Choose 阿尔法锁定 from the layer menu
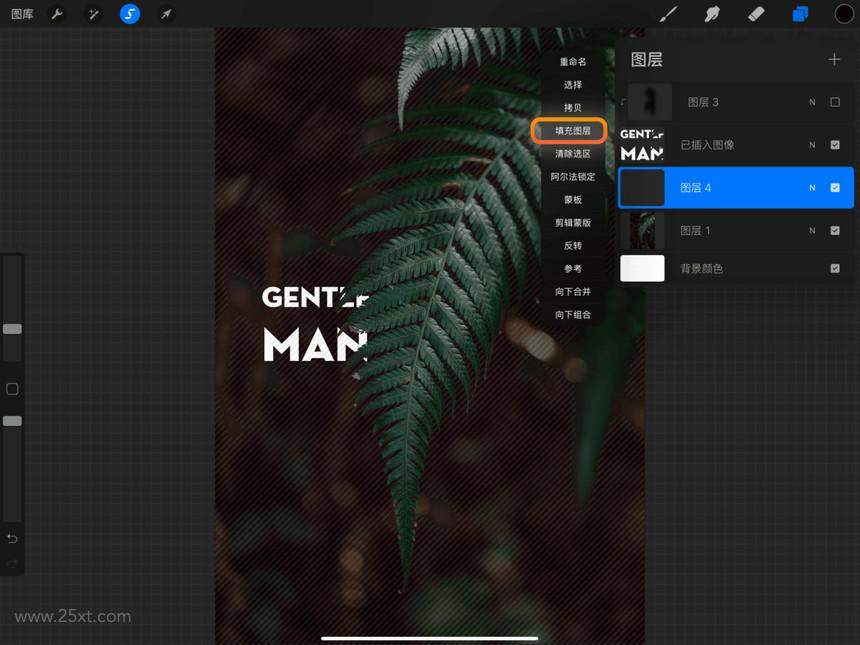This screenshot has height=645, width=860. 573,177
